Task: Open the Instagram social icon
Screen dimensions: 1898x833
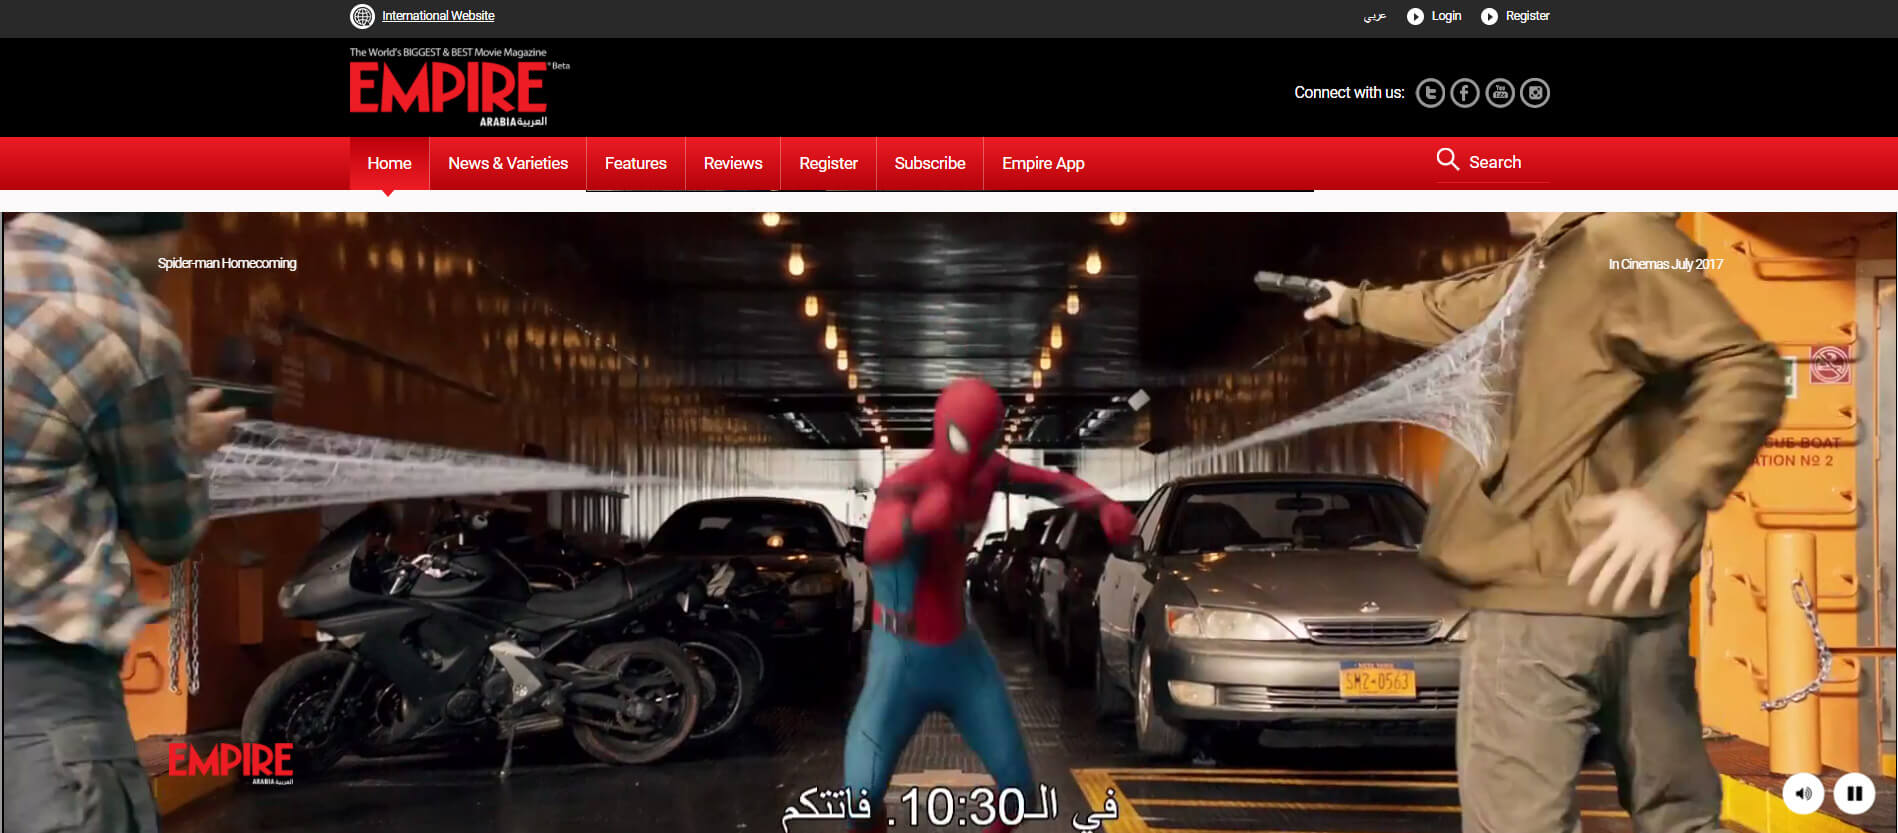Action: click(x=1535, y=93)
